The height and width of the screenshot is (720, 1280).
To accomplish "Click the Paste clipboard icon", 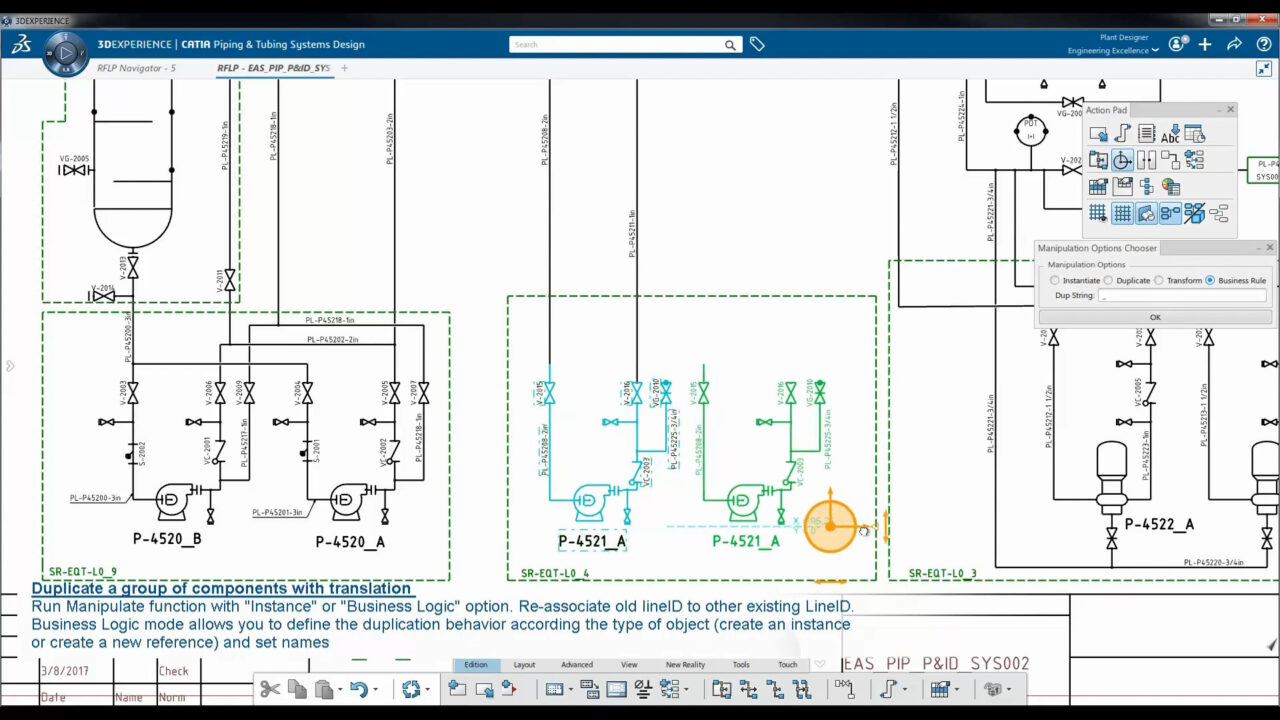I will [x=322, y=689].
